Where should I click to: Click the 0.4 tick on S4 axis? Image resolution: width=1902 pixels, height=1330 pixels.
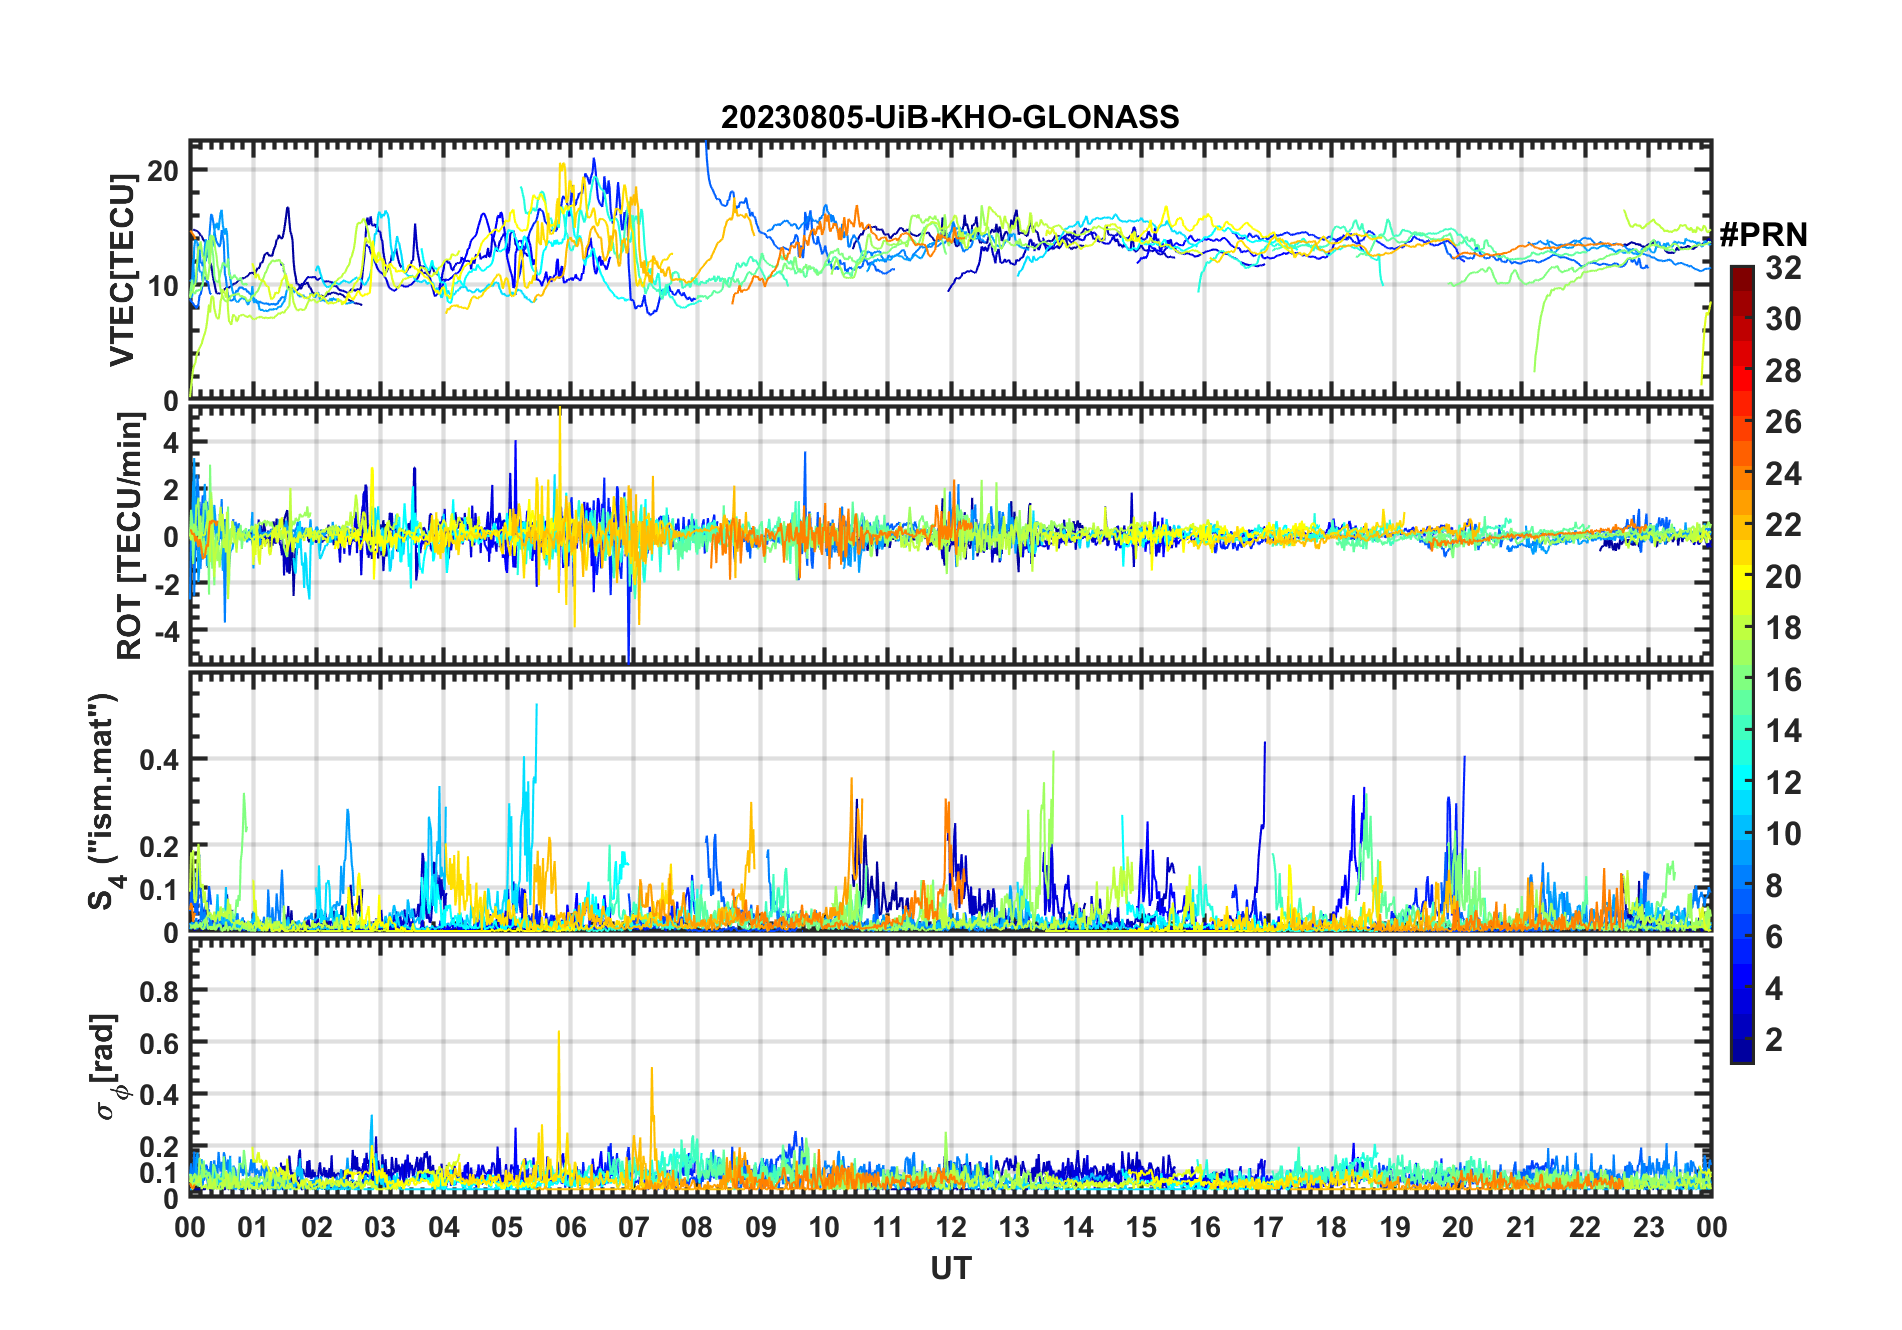159,760
